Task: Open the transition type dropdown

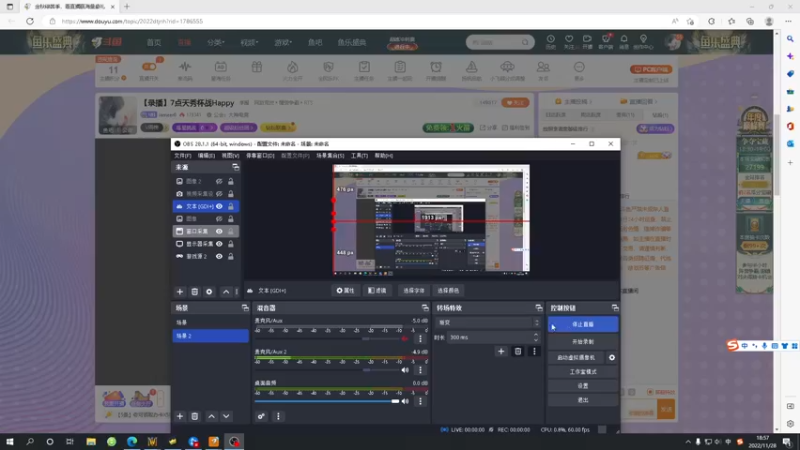Action: (x=487, y=322)
